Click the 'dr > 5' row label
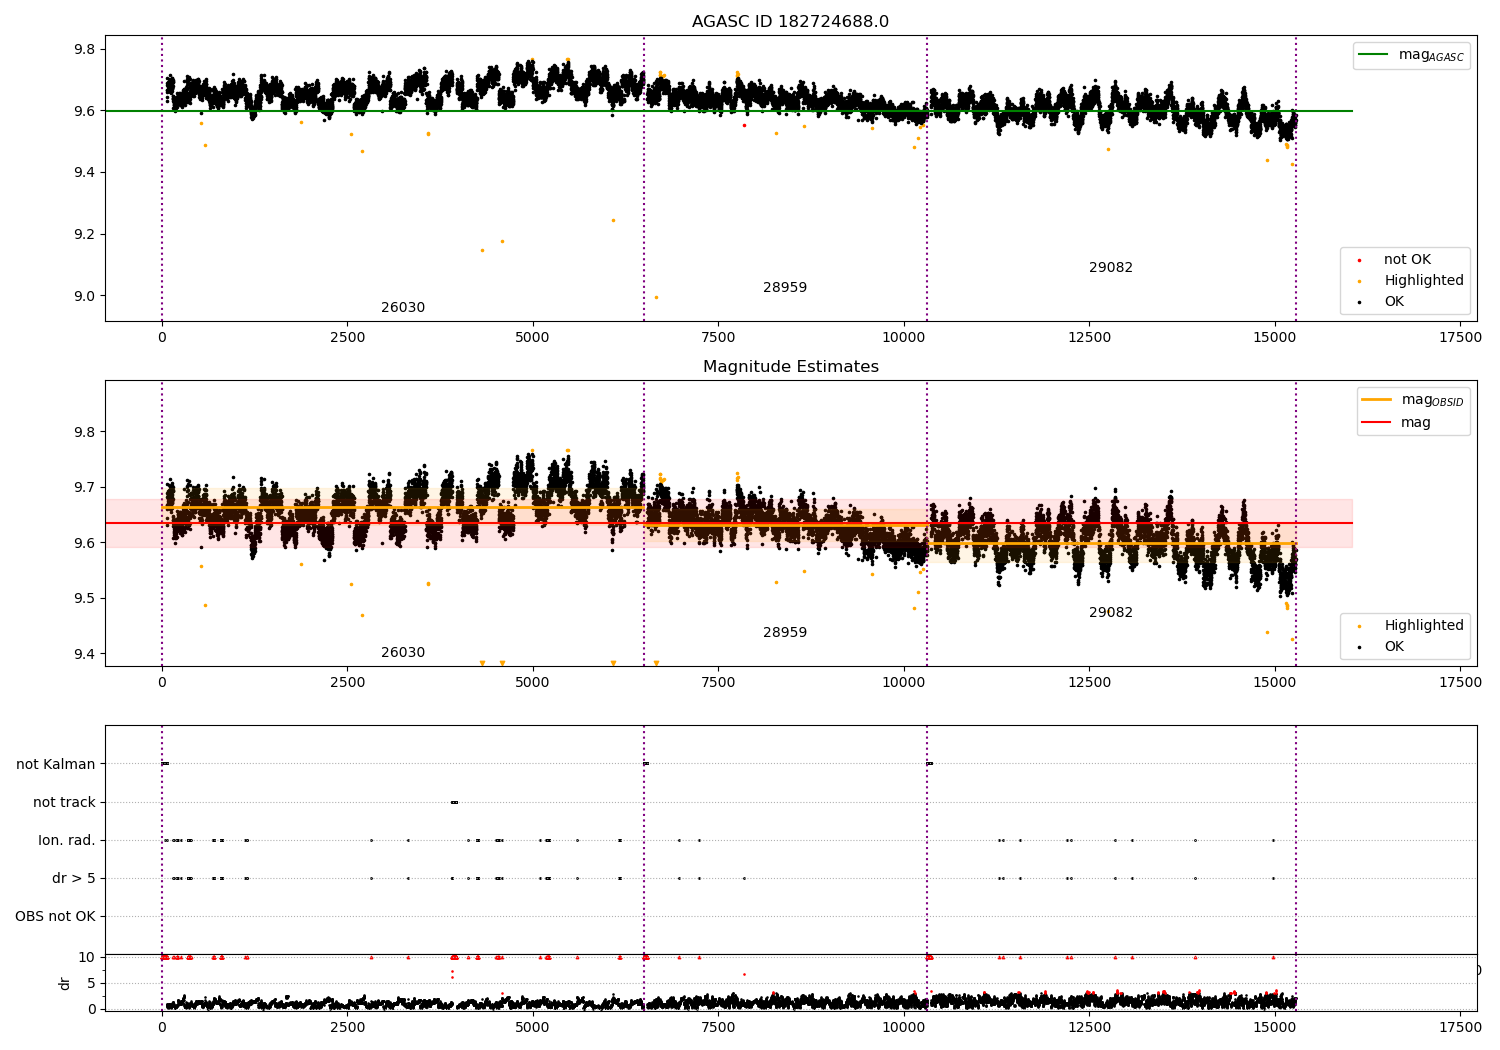Screen dimensions: 1500x1050 click(74, 878)
